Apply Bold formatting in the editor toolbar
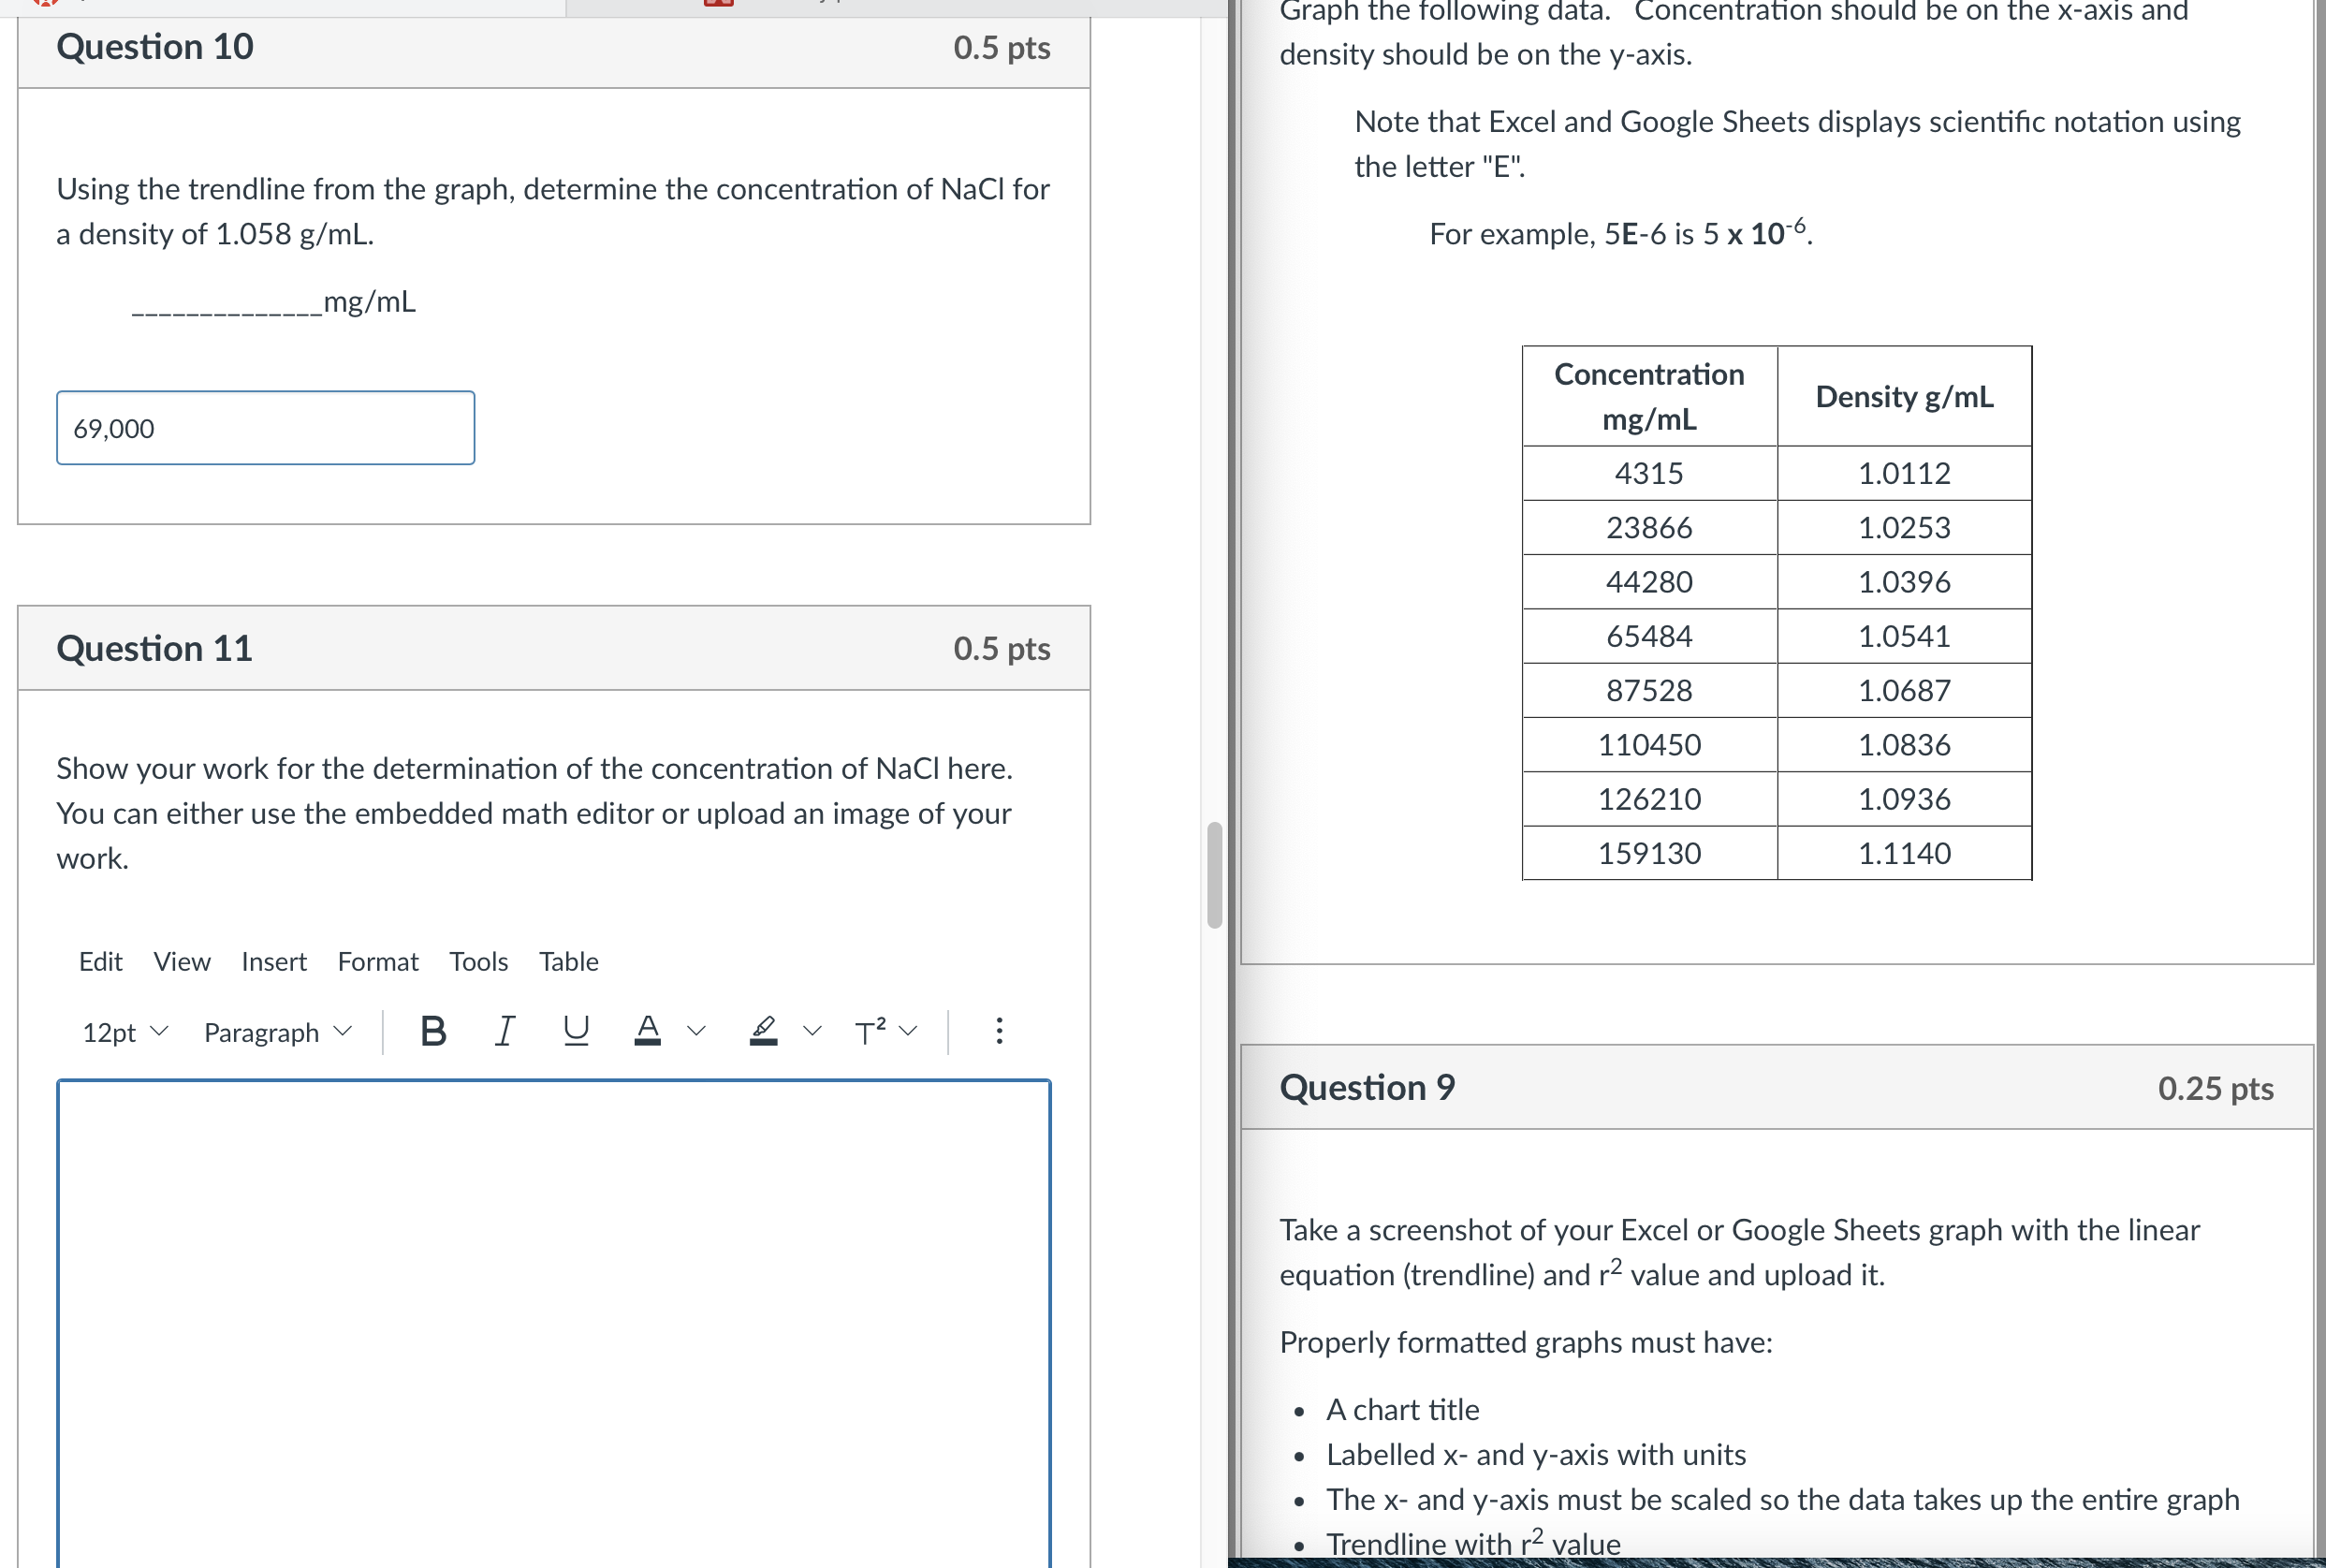Viewport: 2326px width, 1568px height. pyautogui.click(x=433, y=1031)
